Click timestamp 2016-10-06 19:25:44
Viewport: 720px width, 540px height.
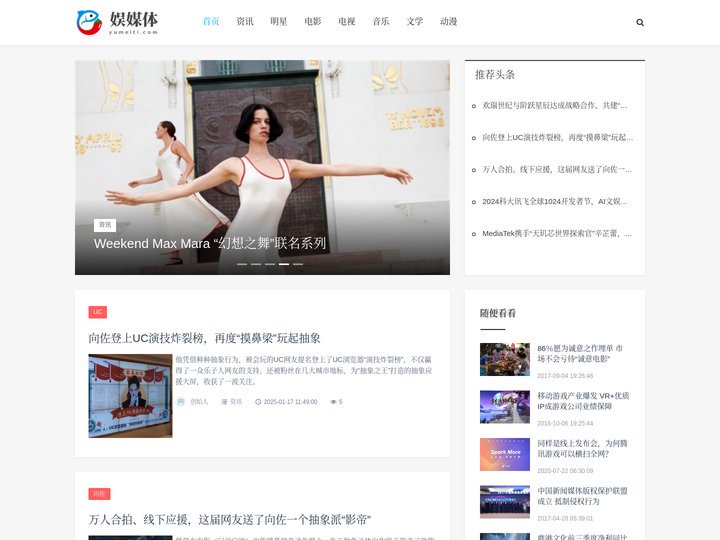pos(565,423)
